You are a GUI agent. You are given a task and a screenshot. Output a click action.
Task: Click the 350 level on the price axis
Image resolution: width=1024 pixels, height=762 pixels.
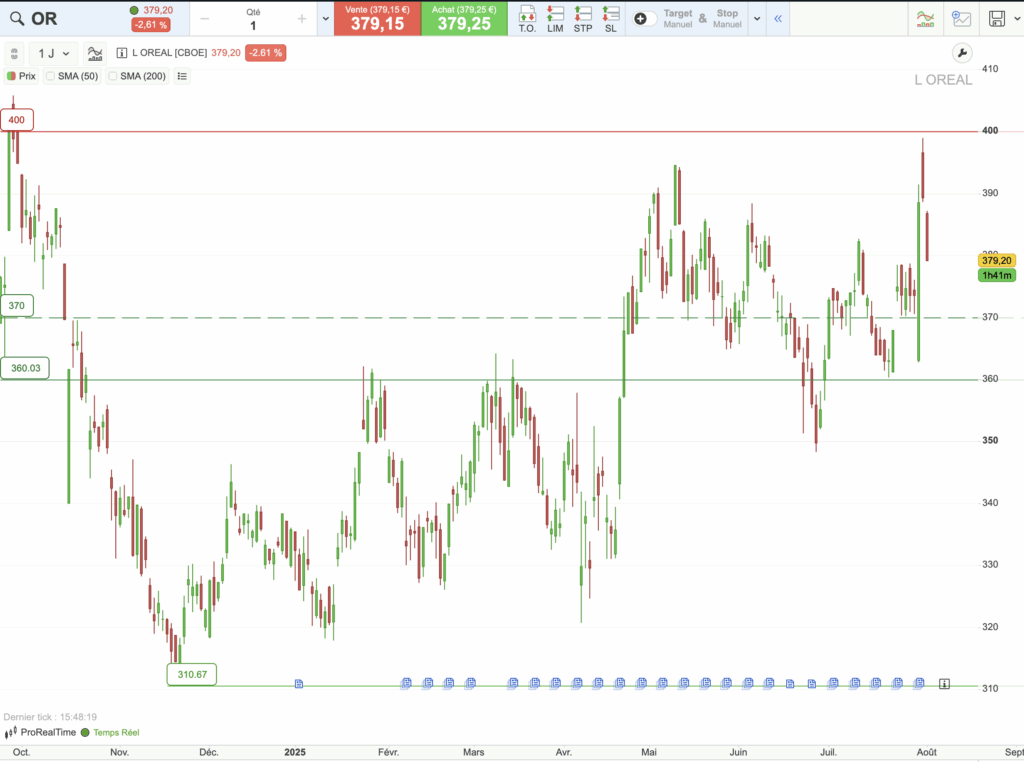990,441
